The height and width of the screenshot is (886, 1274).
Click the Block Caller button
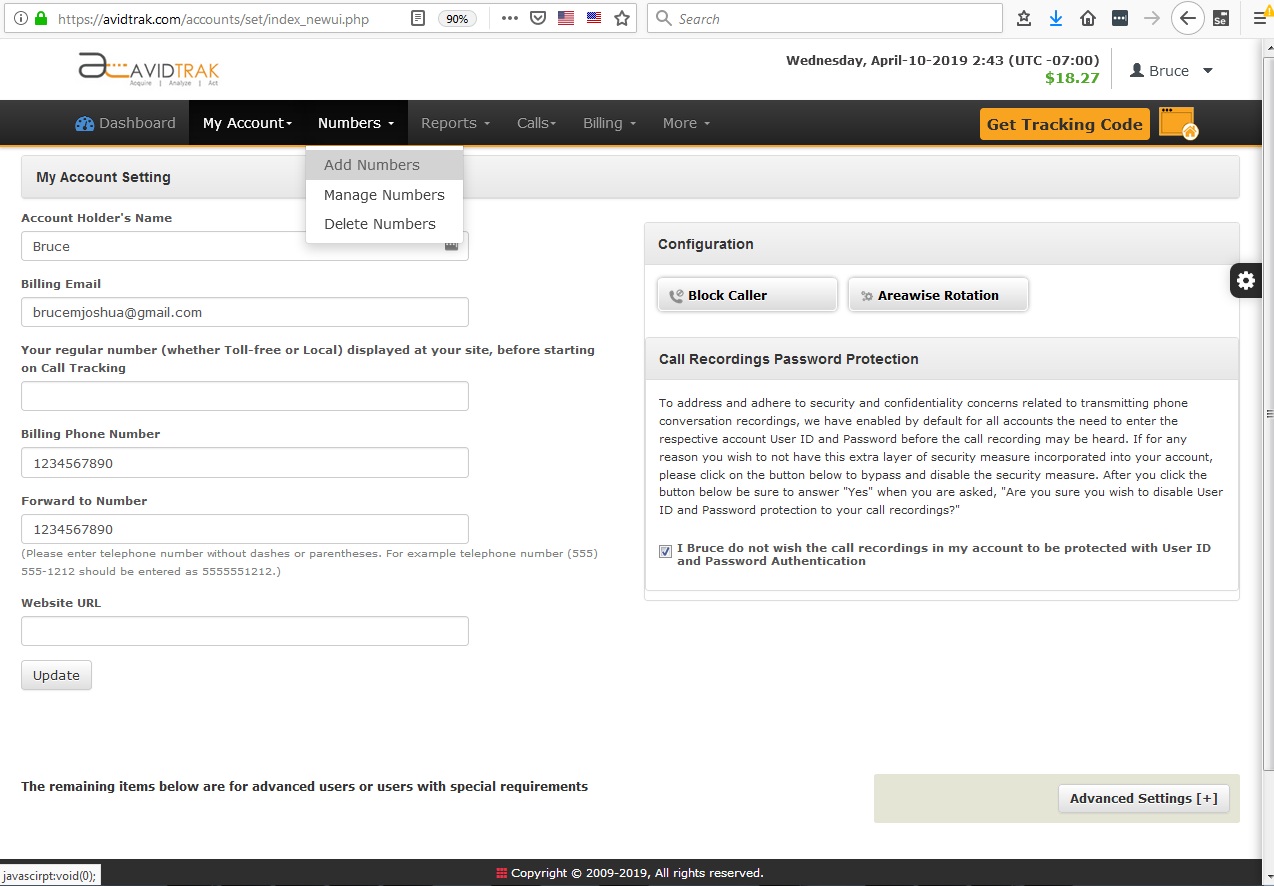pyautogui.click(x=747, y=295)
